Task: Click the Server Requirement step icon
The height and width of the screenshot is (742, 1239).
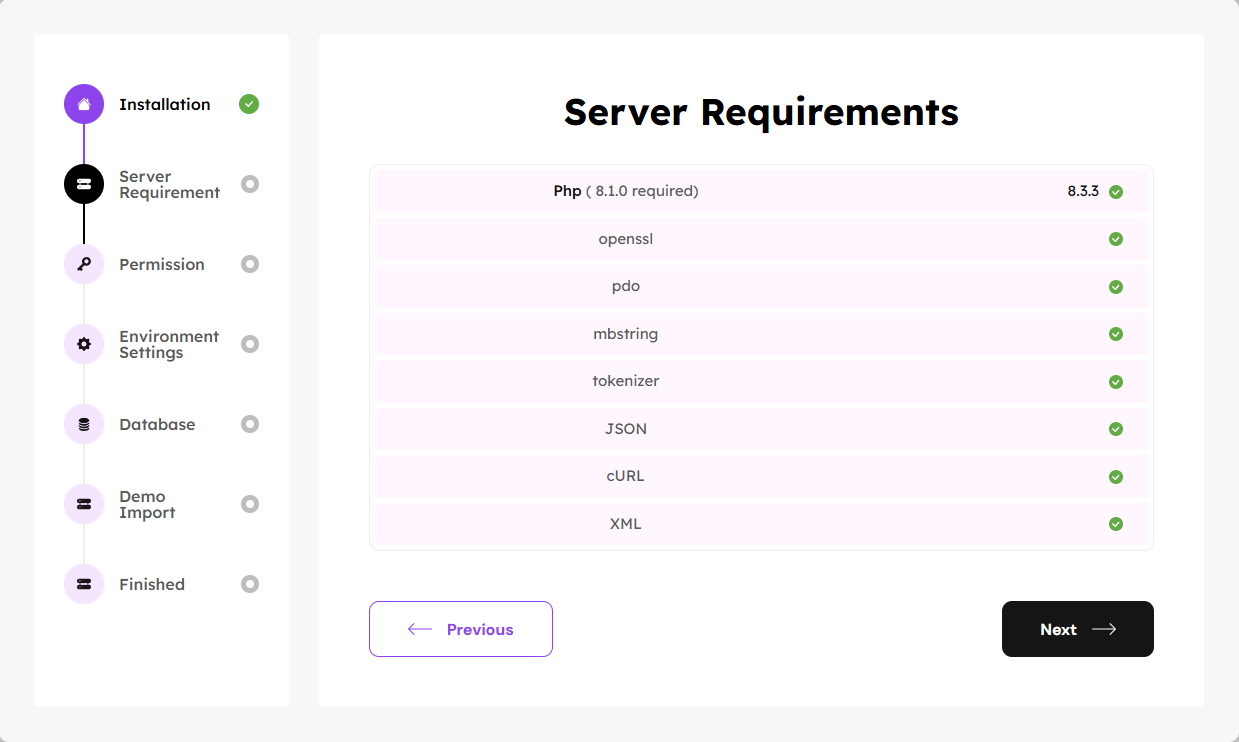Action: tap(84, 184)
